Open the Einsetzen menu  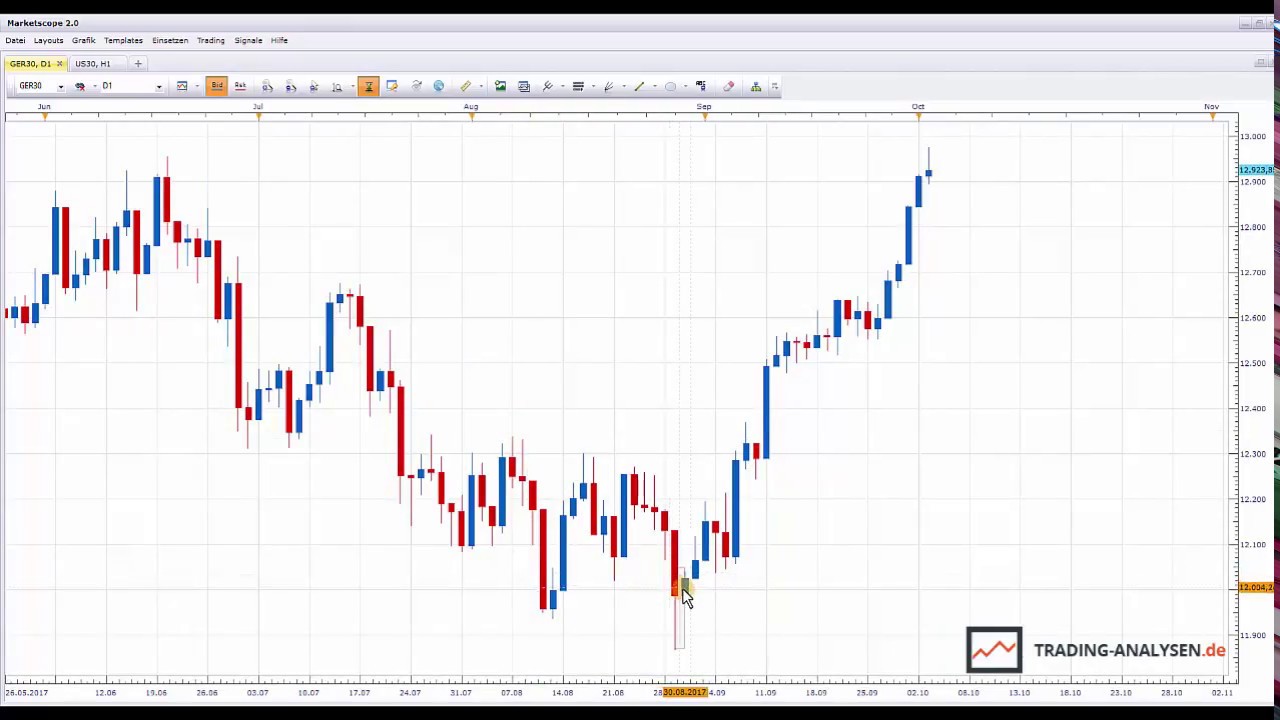(x=170, y=41)
